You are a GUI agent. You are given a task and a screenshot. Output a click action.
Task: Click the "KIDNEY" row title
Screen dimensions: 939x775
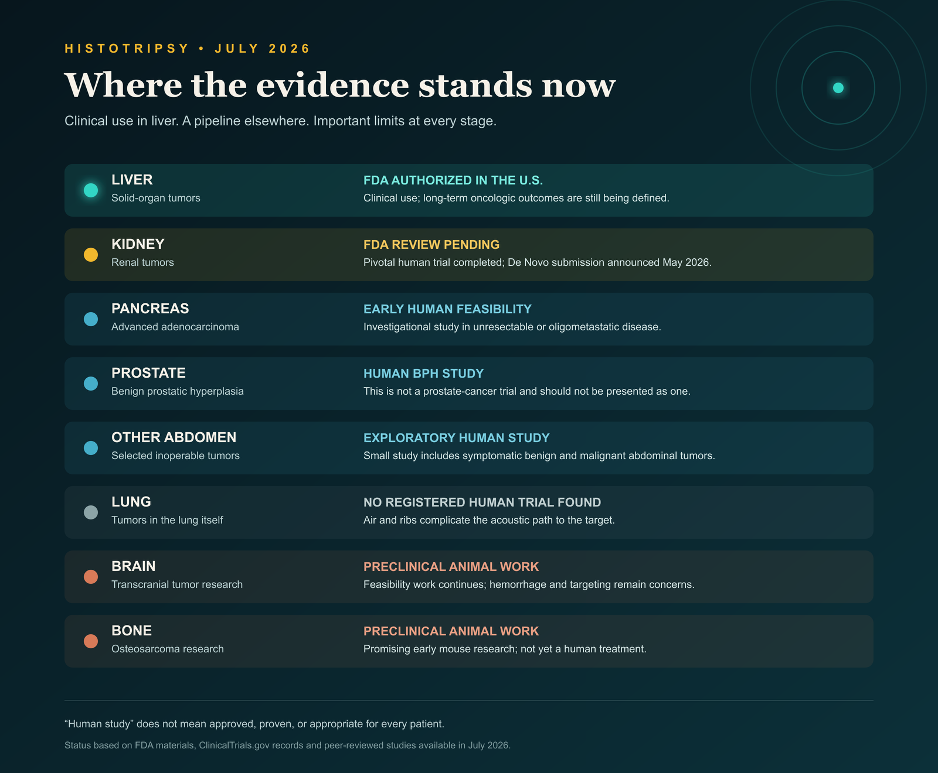pos(138,244)
